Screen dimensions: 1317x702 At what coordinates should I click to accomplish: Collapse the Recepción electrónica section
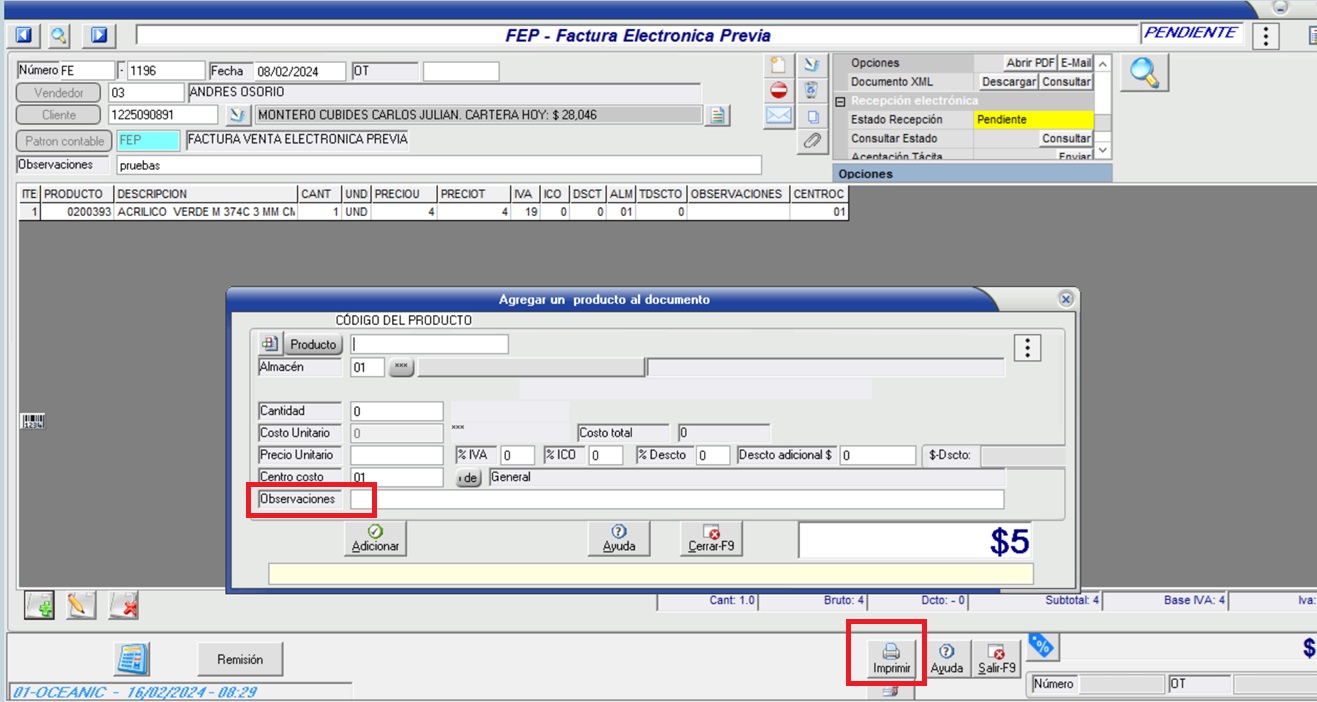841,101
